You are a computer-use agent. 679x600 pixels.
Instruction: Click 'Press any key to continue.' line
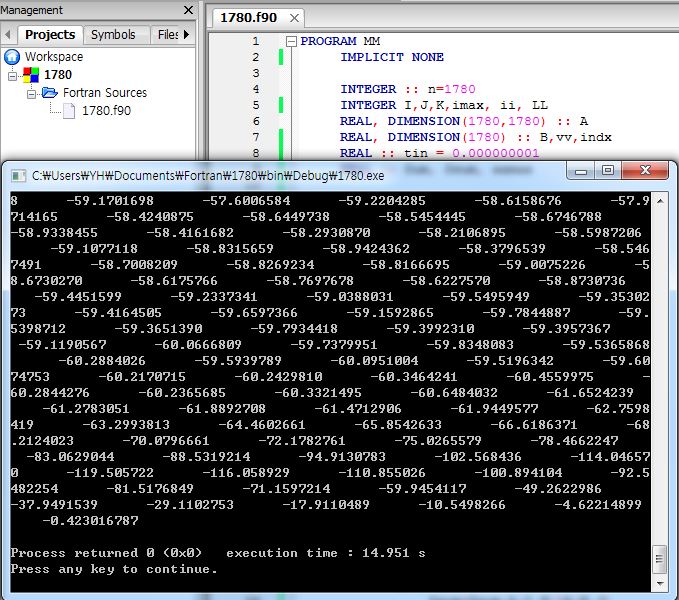point(114,569)
